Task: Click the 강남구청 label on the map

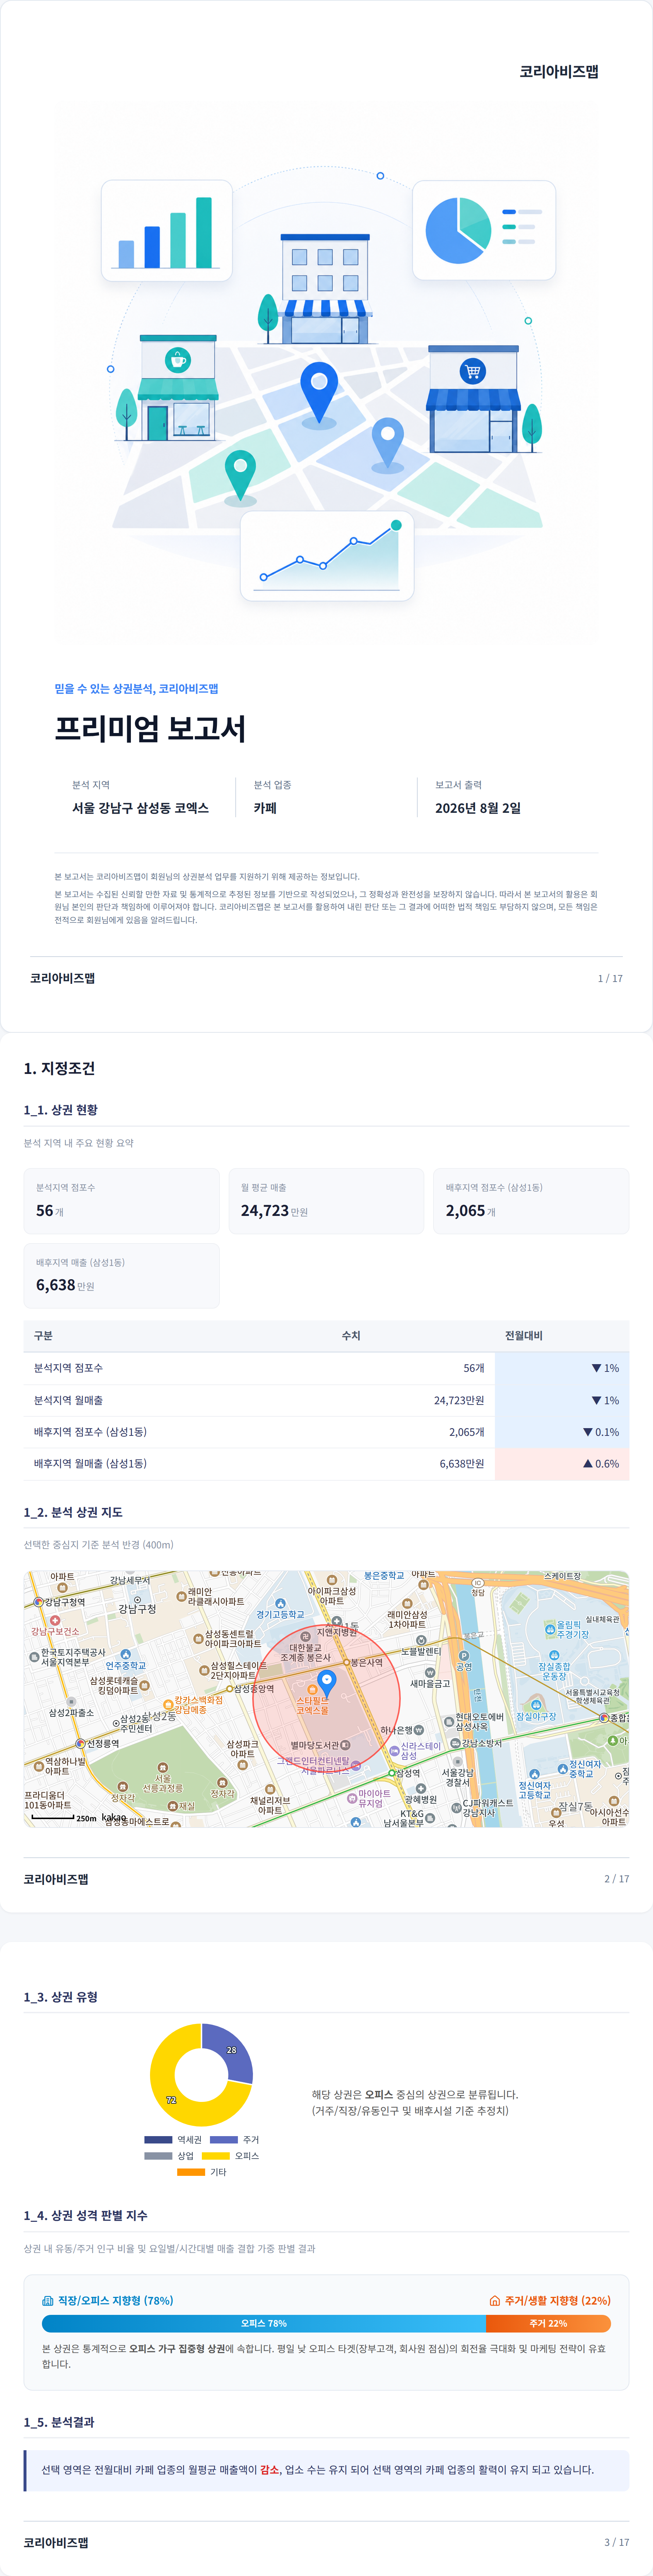Action: (x=137, y=1609)
